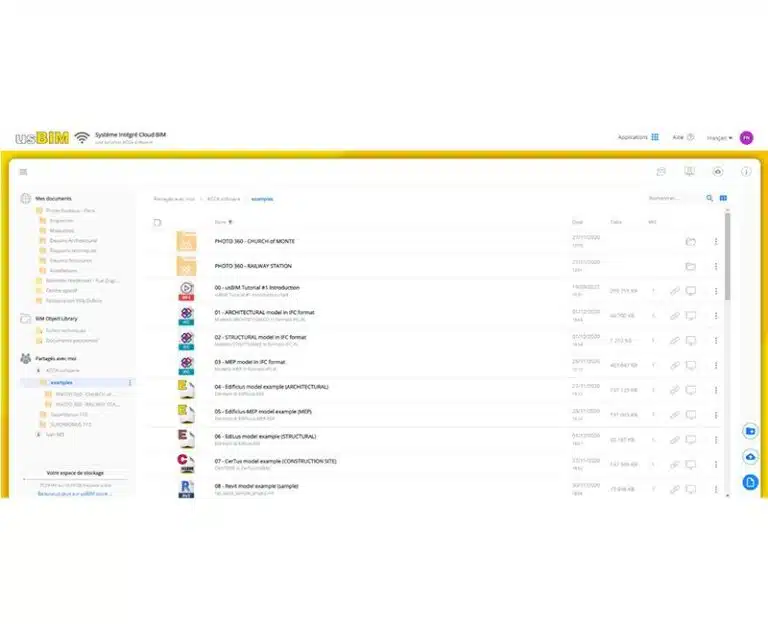Image resolution: width=768 pixels, height=624 pixels.
Task: Open options menu beside examples folder in sidebar
Action: pyautogui.click(x=130, y=383)
